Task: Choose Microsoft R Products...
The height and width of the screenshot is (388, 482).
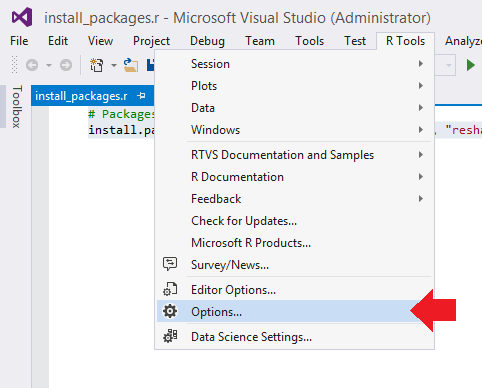Action: [x=295, y=243]
